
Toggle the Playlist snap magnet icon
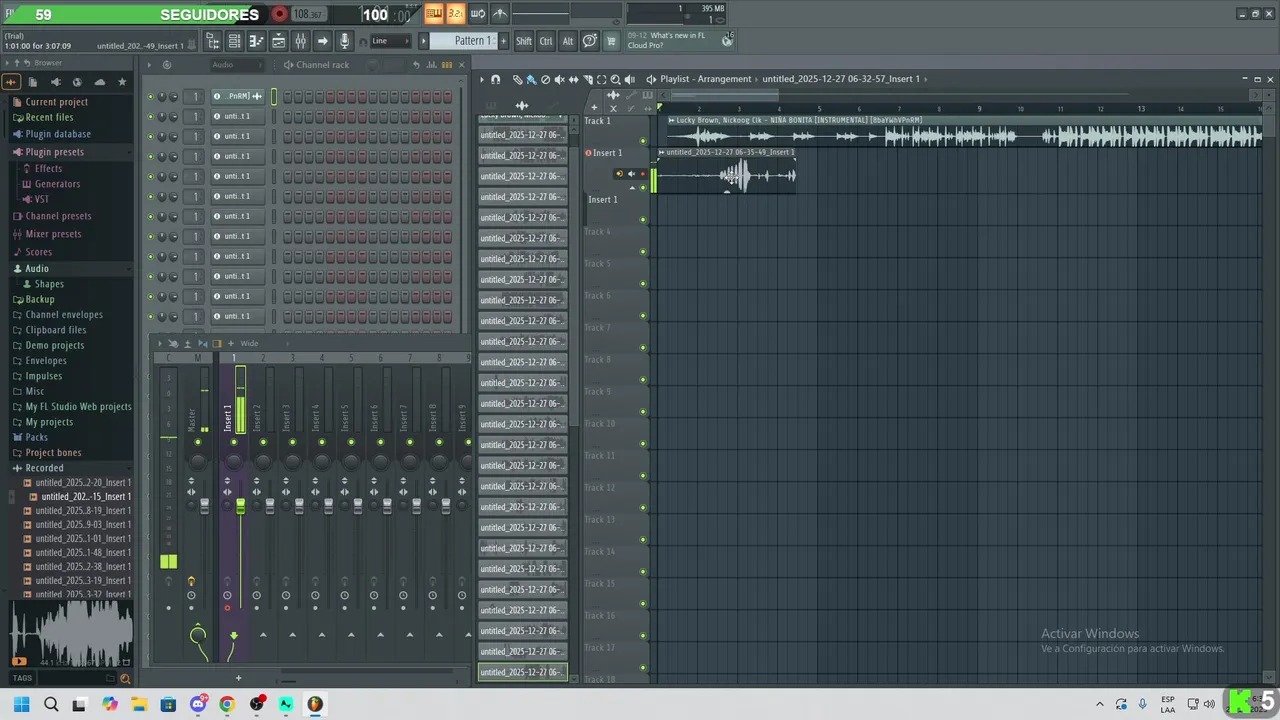(x=496, y=79)
